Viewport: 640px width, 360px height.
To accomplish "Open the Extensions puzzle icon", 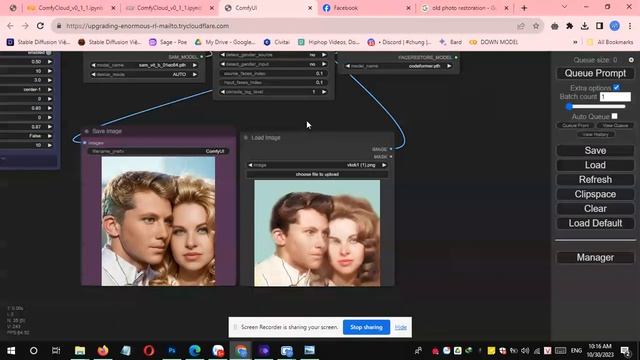I will [569, 26].
